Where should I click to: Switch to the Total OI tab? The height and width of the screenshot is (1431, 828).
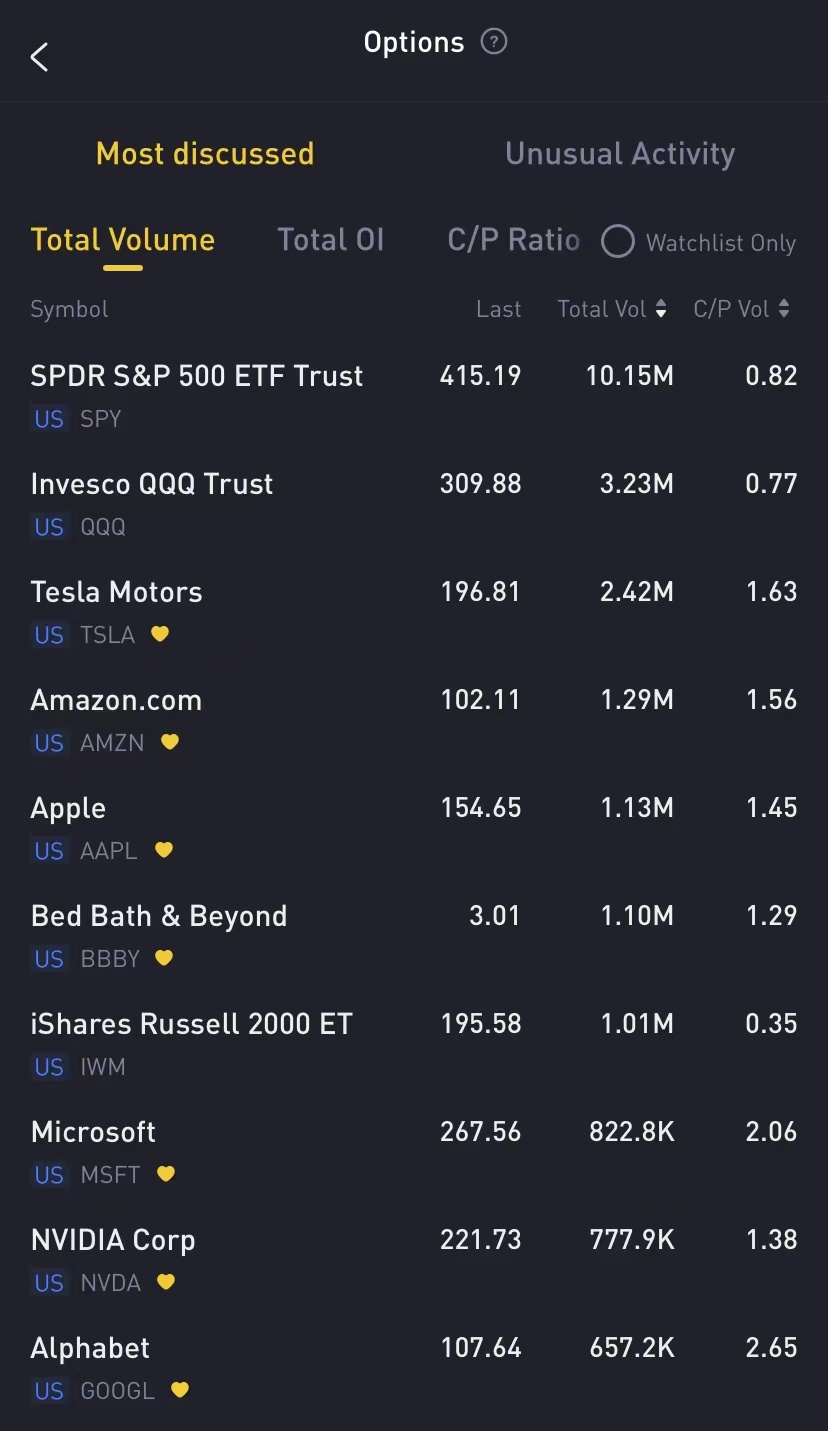[330, 240]
